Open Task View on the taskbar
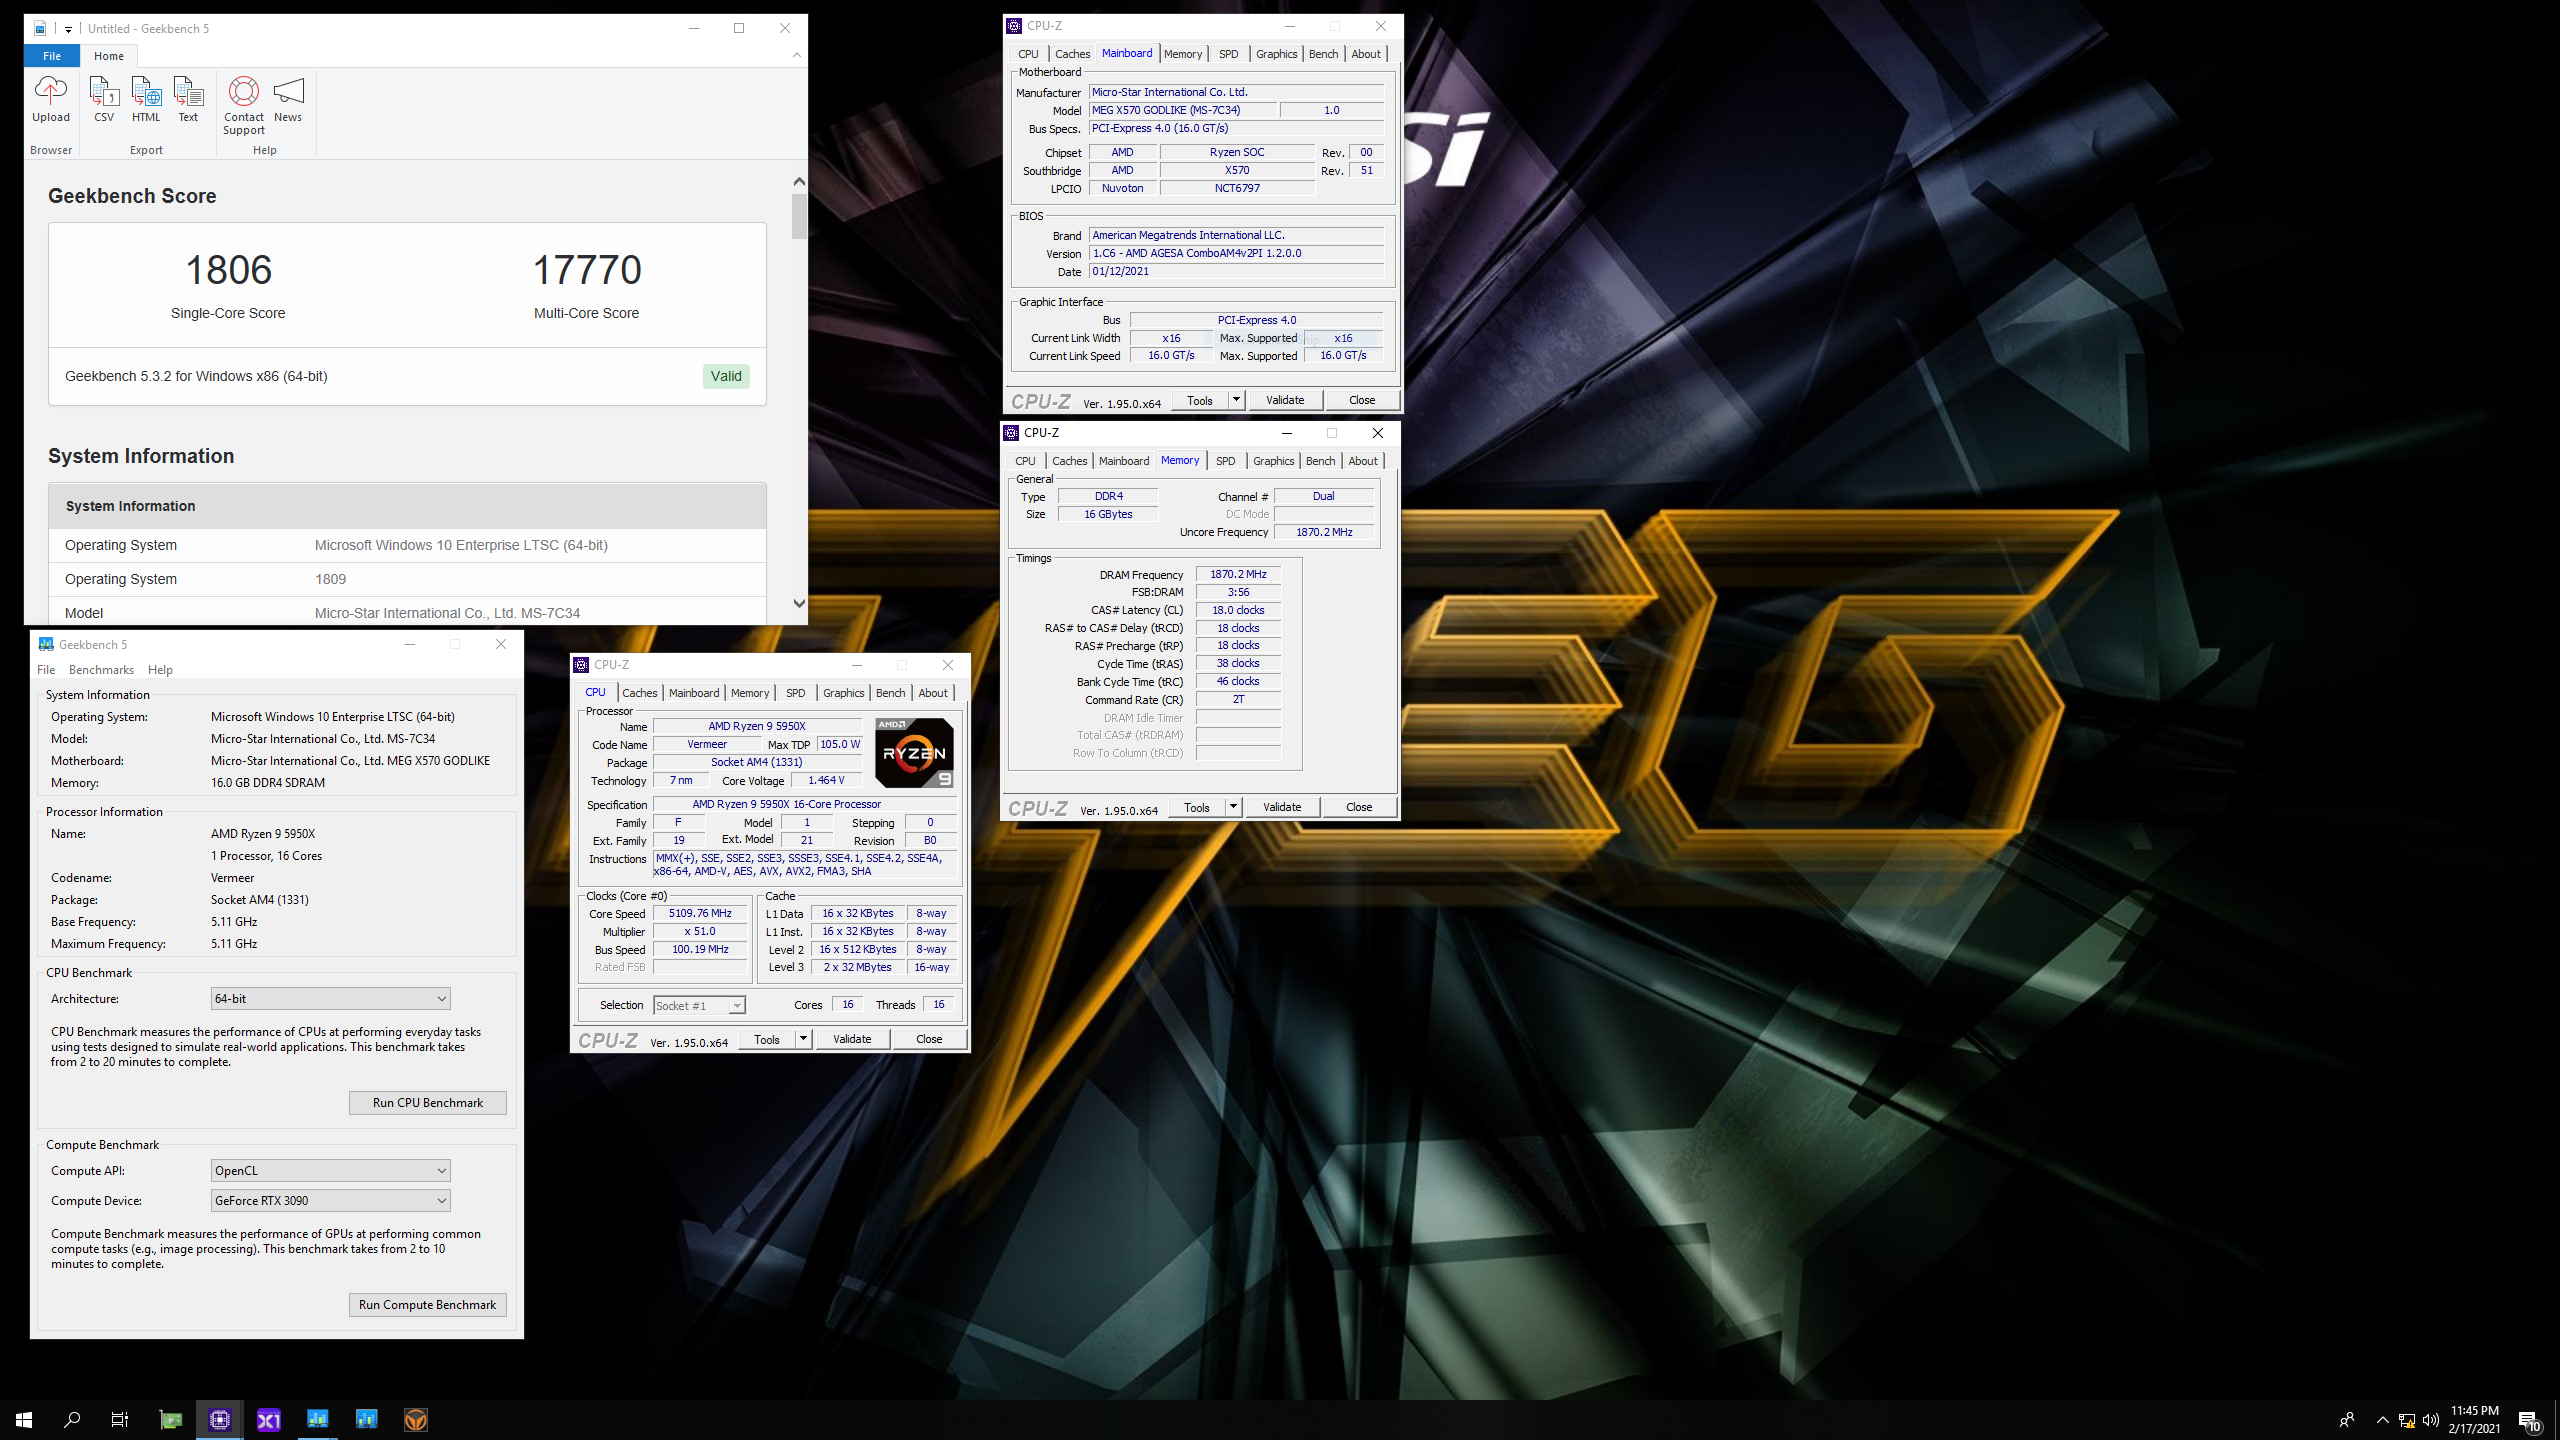This screenshot has height=1440, width=2560. point(120,1419)
